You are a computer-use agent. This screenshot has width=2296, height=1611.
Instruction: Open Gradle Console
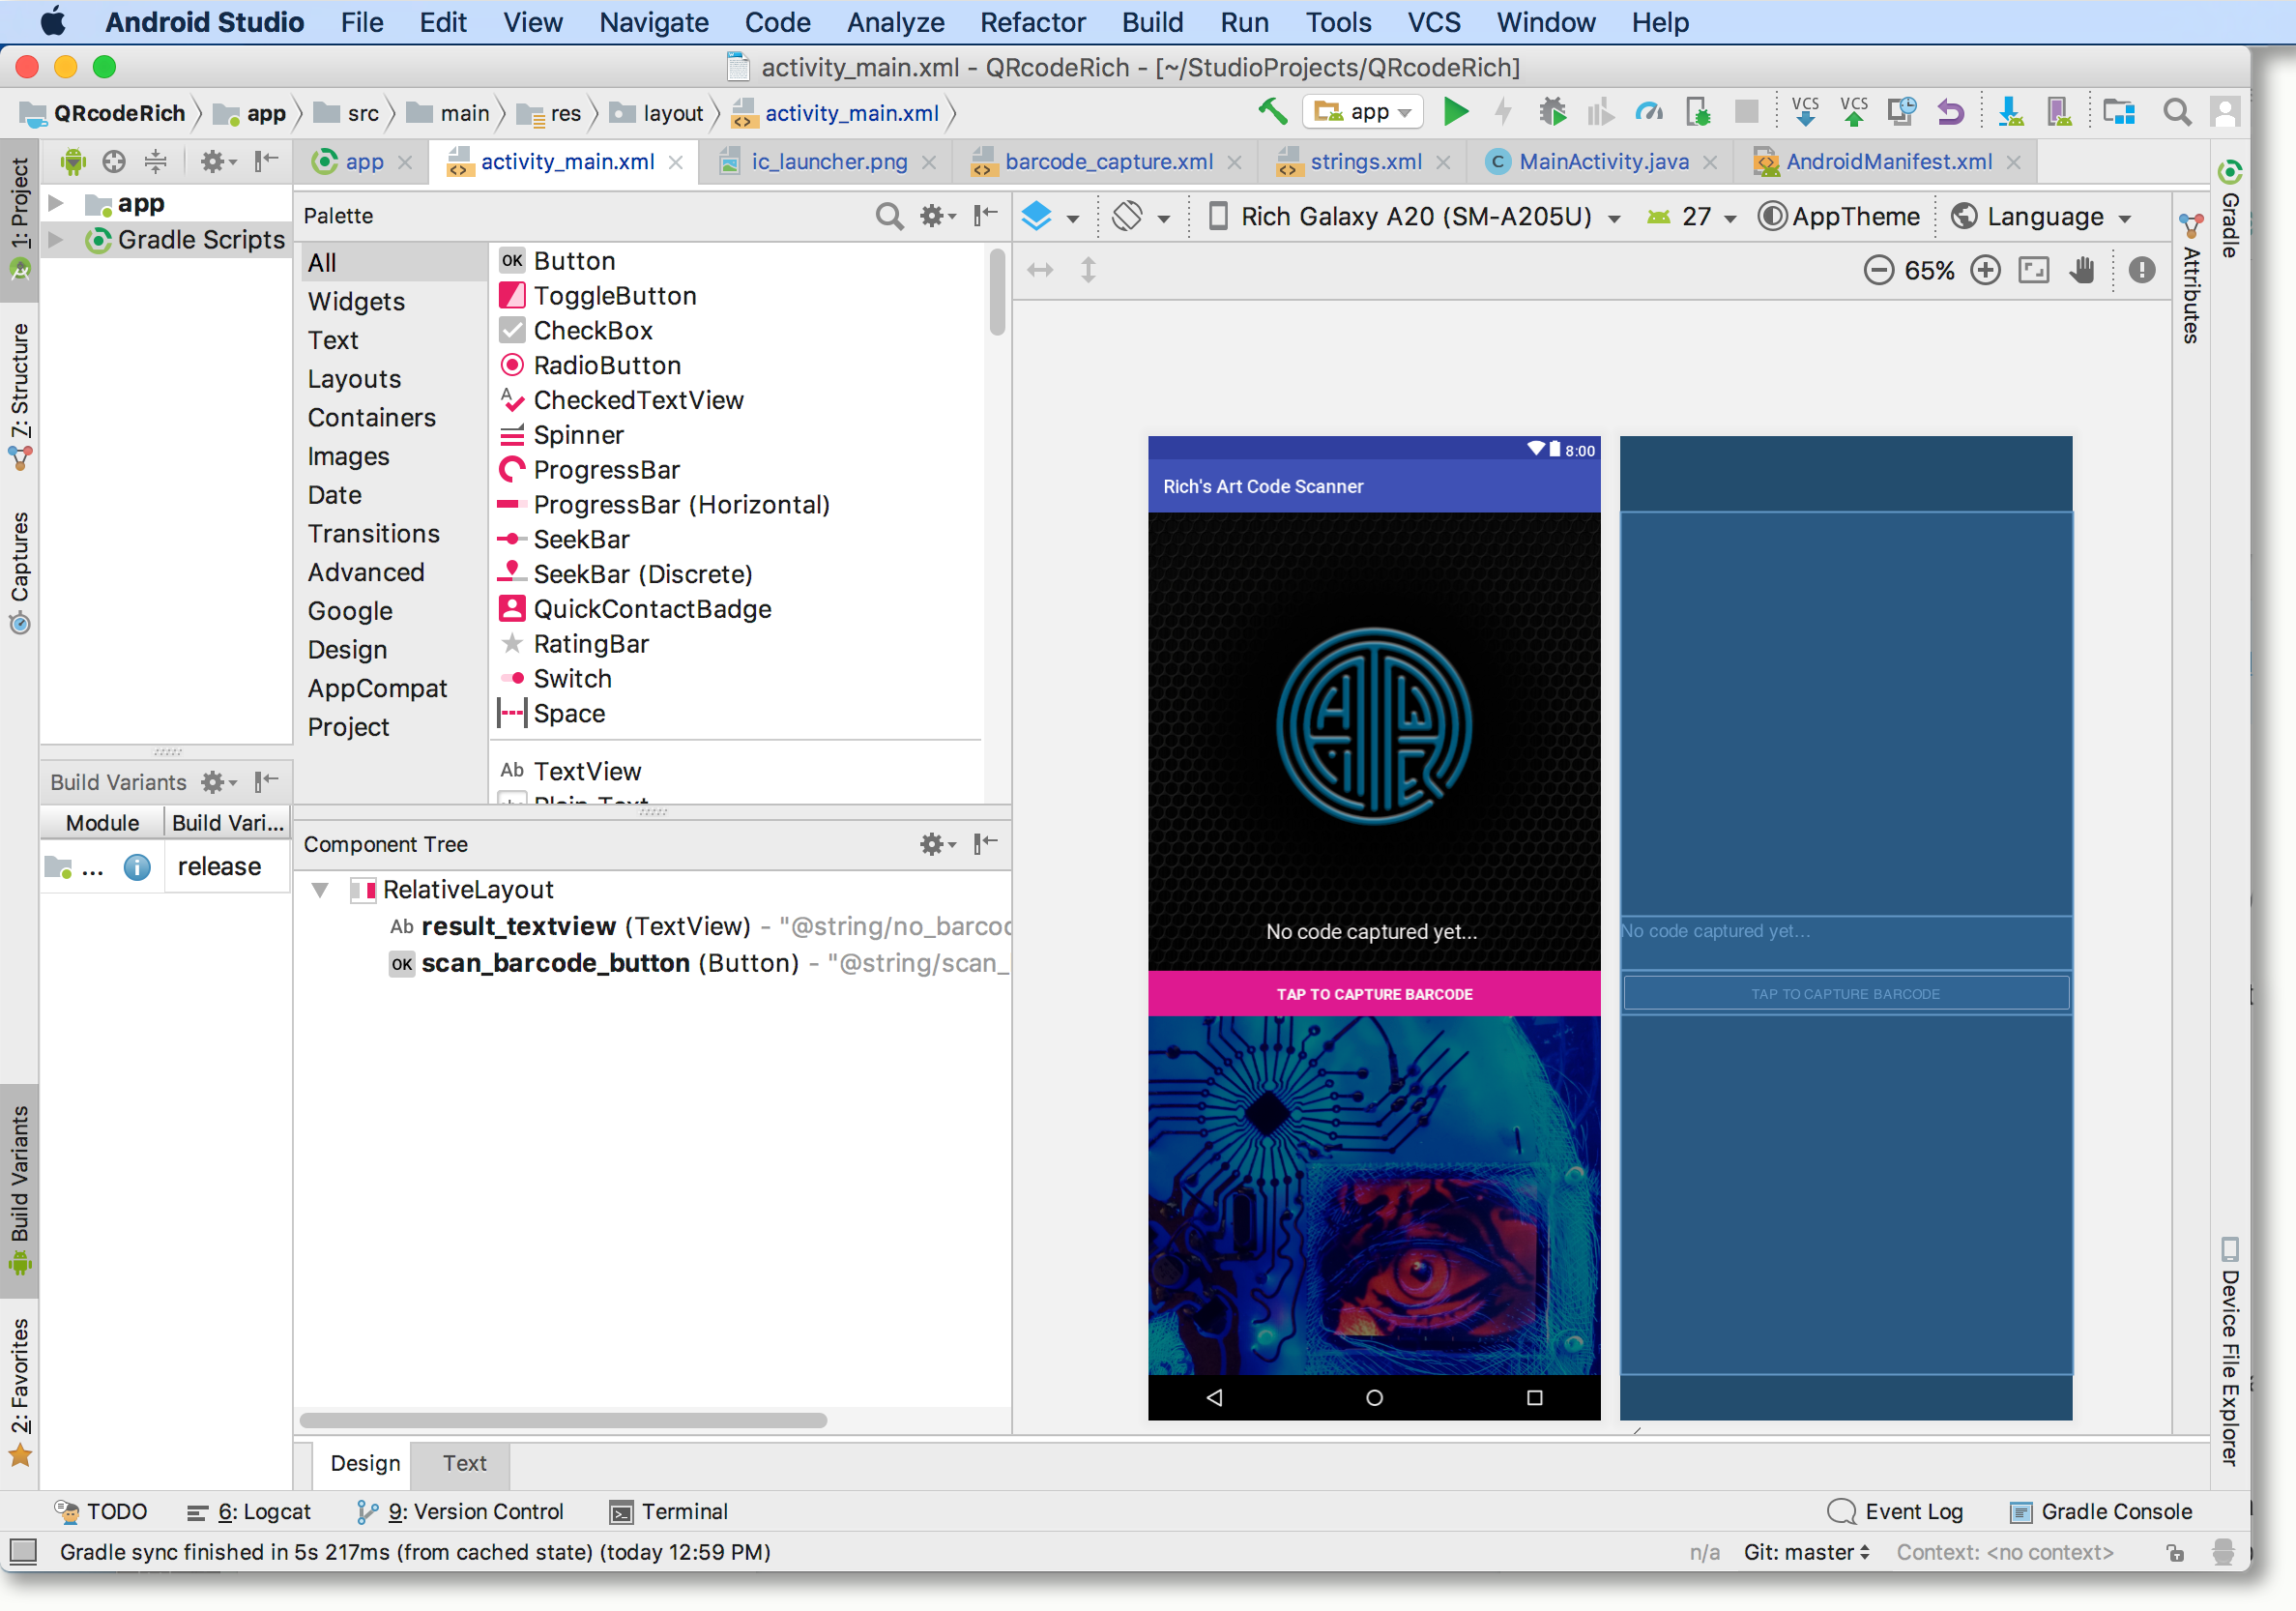[2101, 1511]
